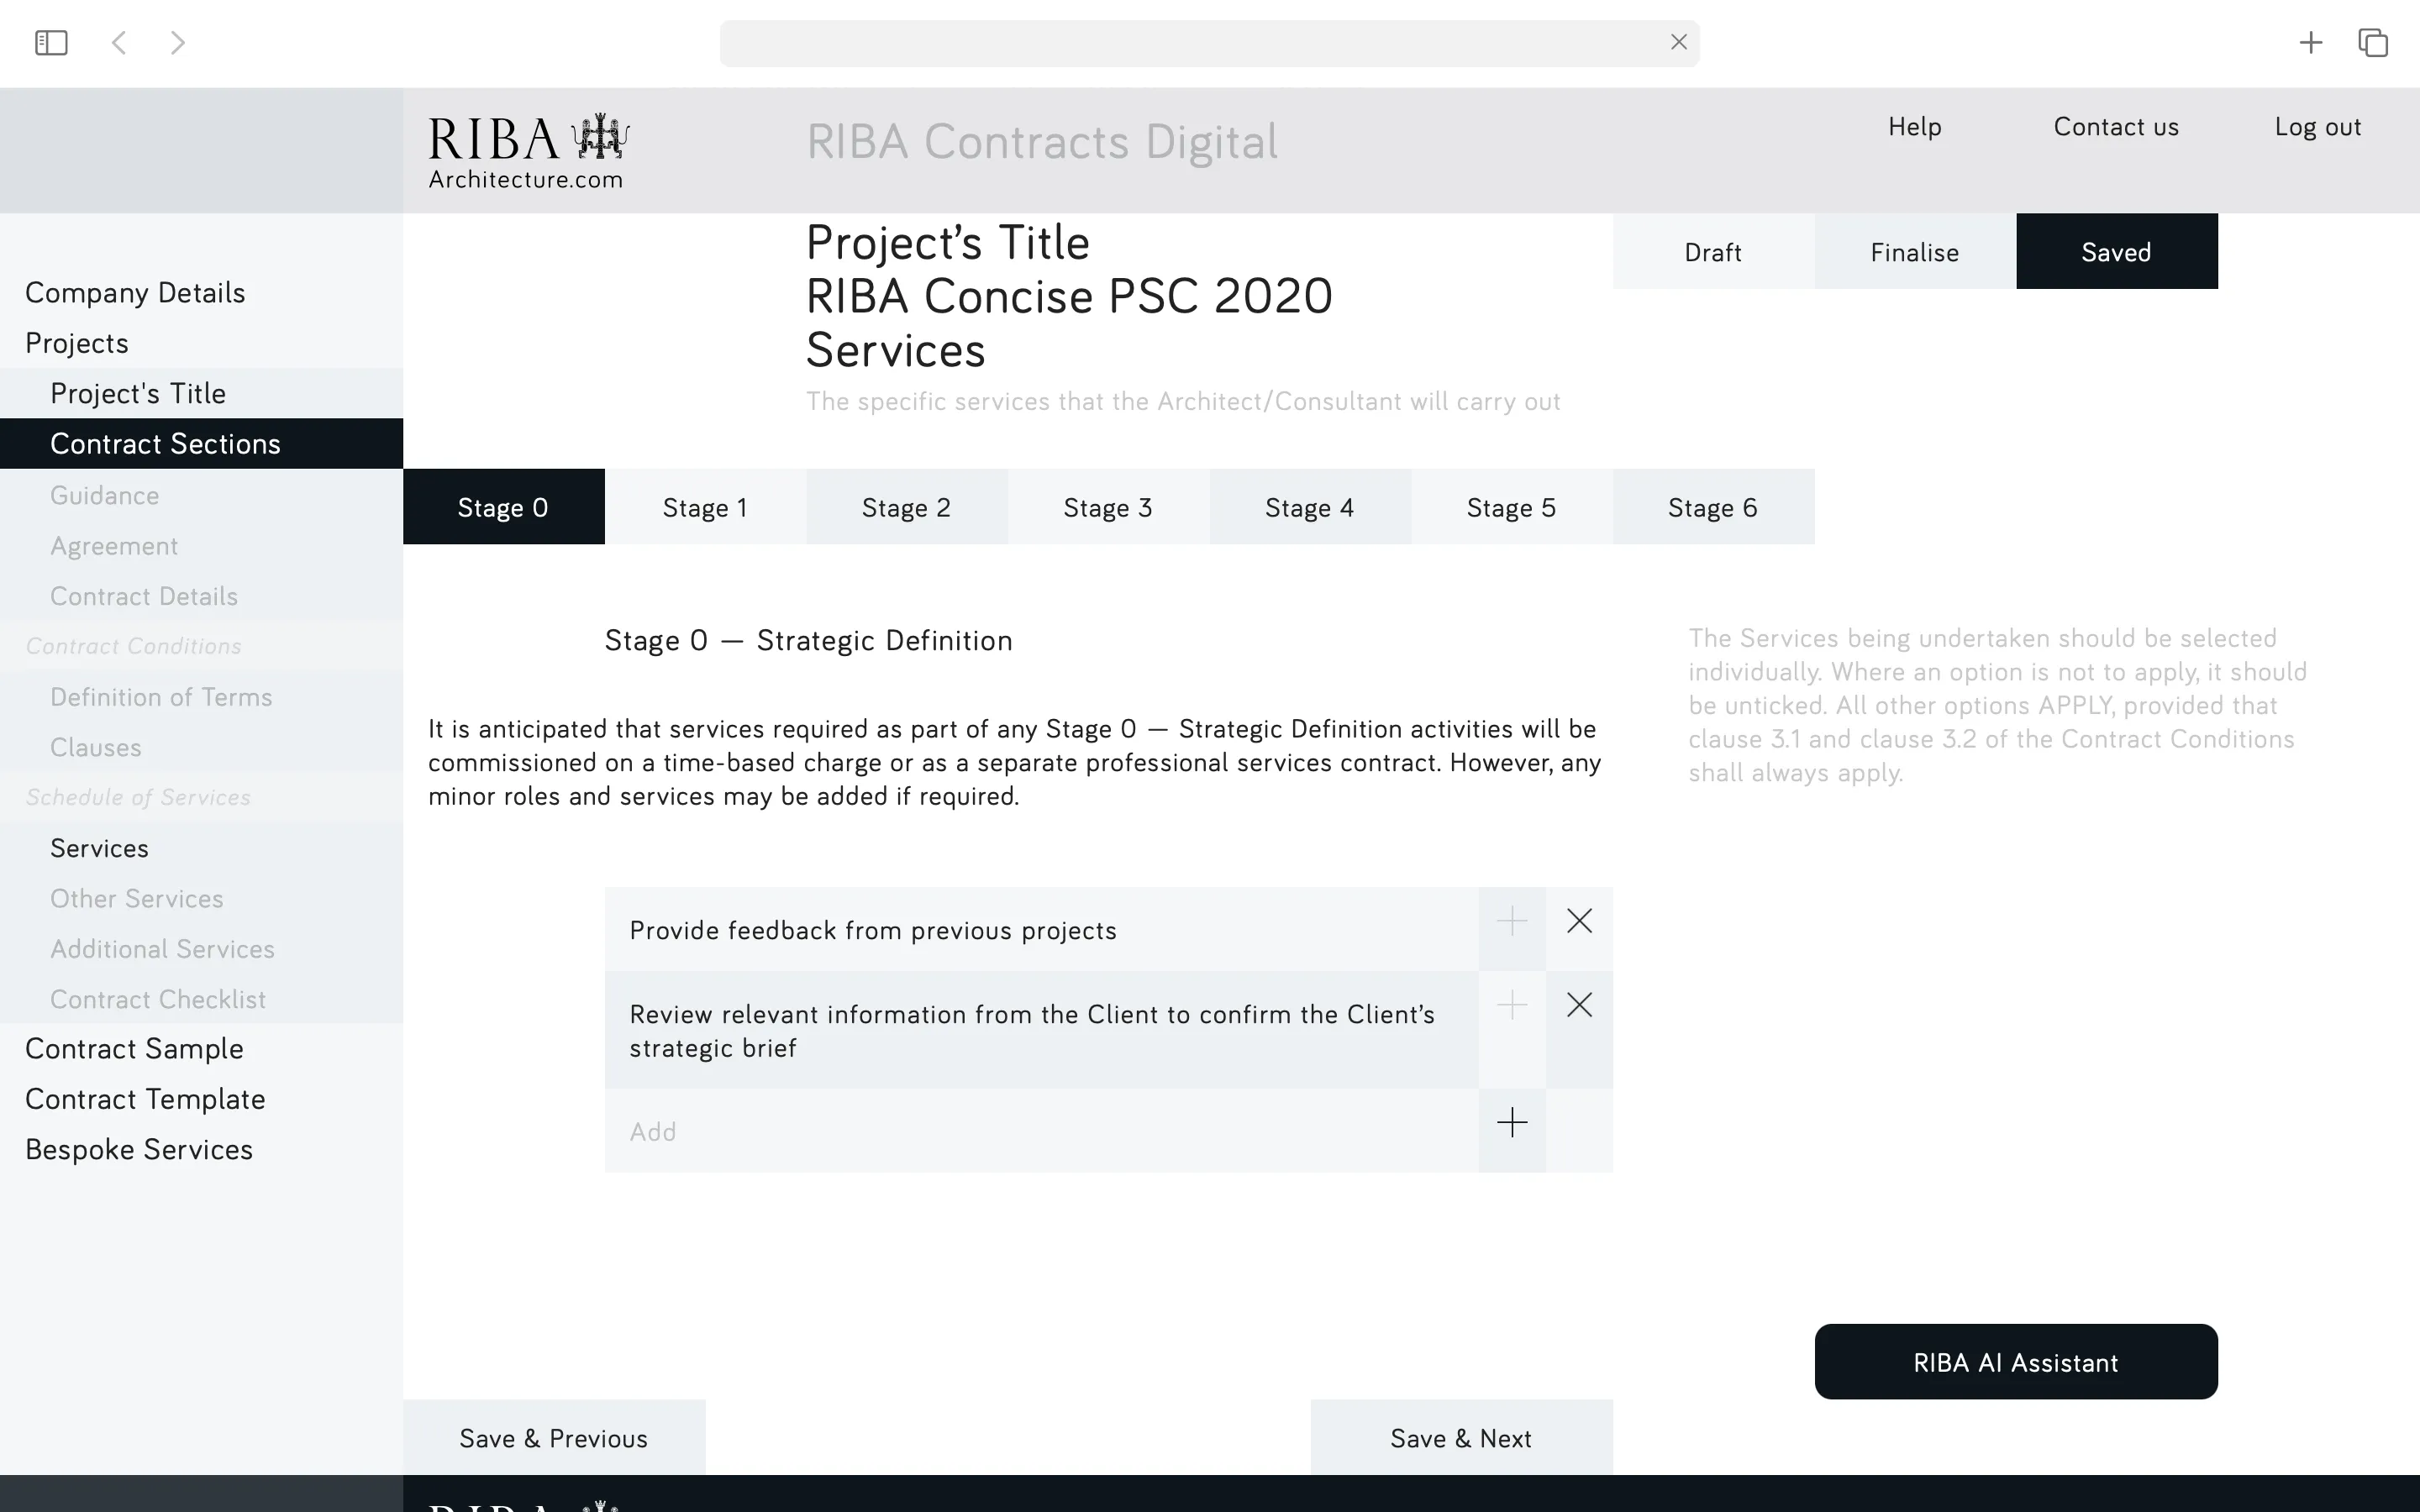Switch to the Stage 6 tab
Viewport: 2420px width, 1512px height.
tap(1712, 507)
